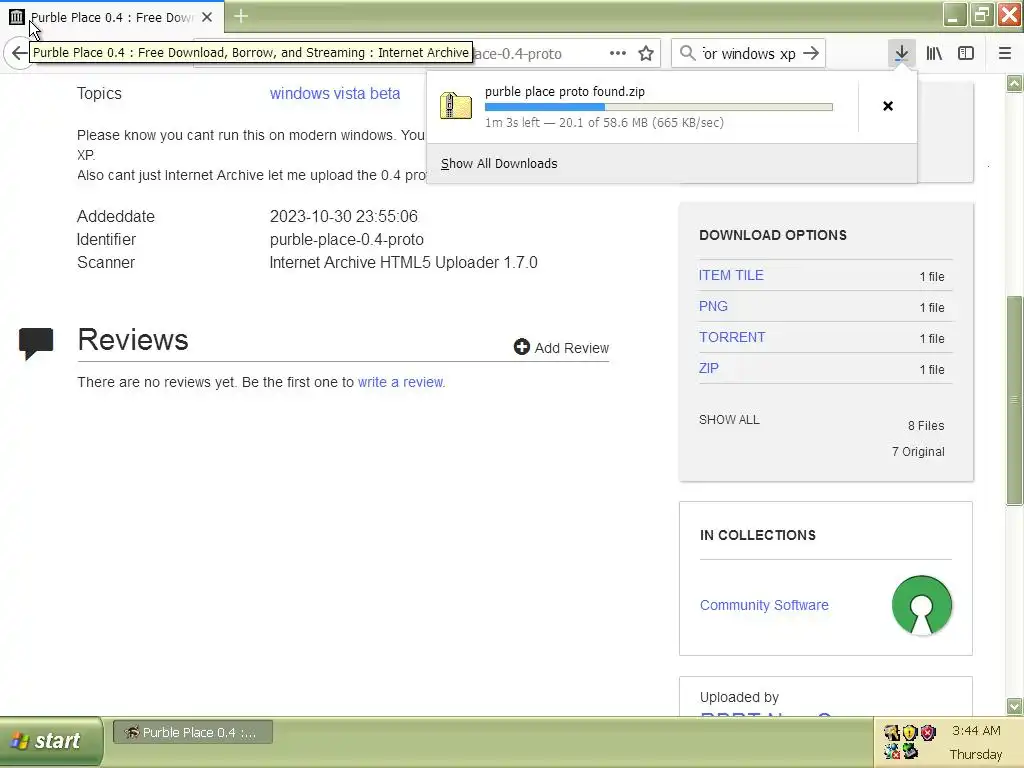Click the vertical scrollbar down arrow

coord(1014,706)
